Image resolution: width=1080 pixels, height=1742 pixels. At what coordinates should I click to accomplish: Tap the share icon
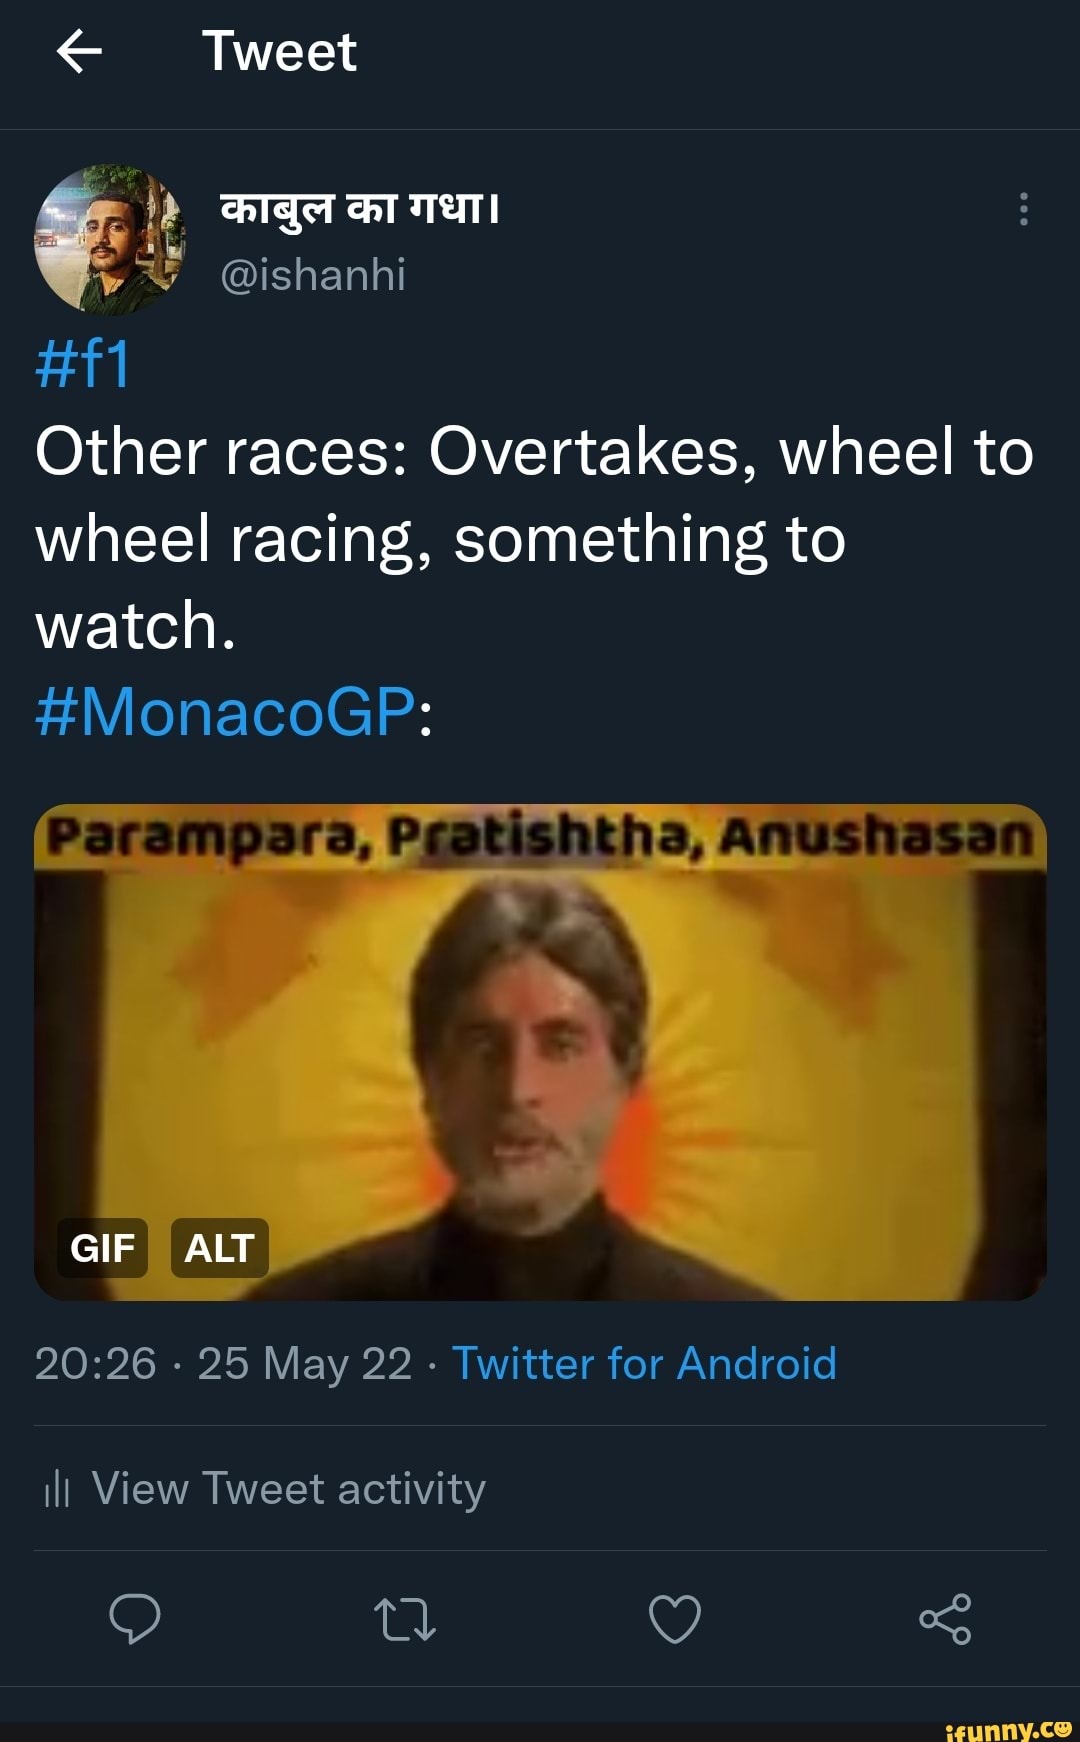click(945, 1619)
